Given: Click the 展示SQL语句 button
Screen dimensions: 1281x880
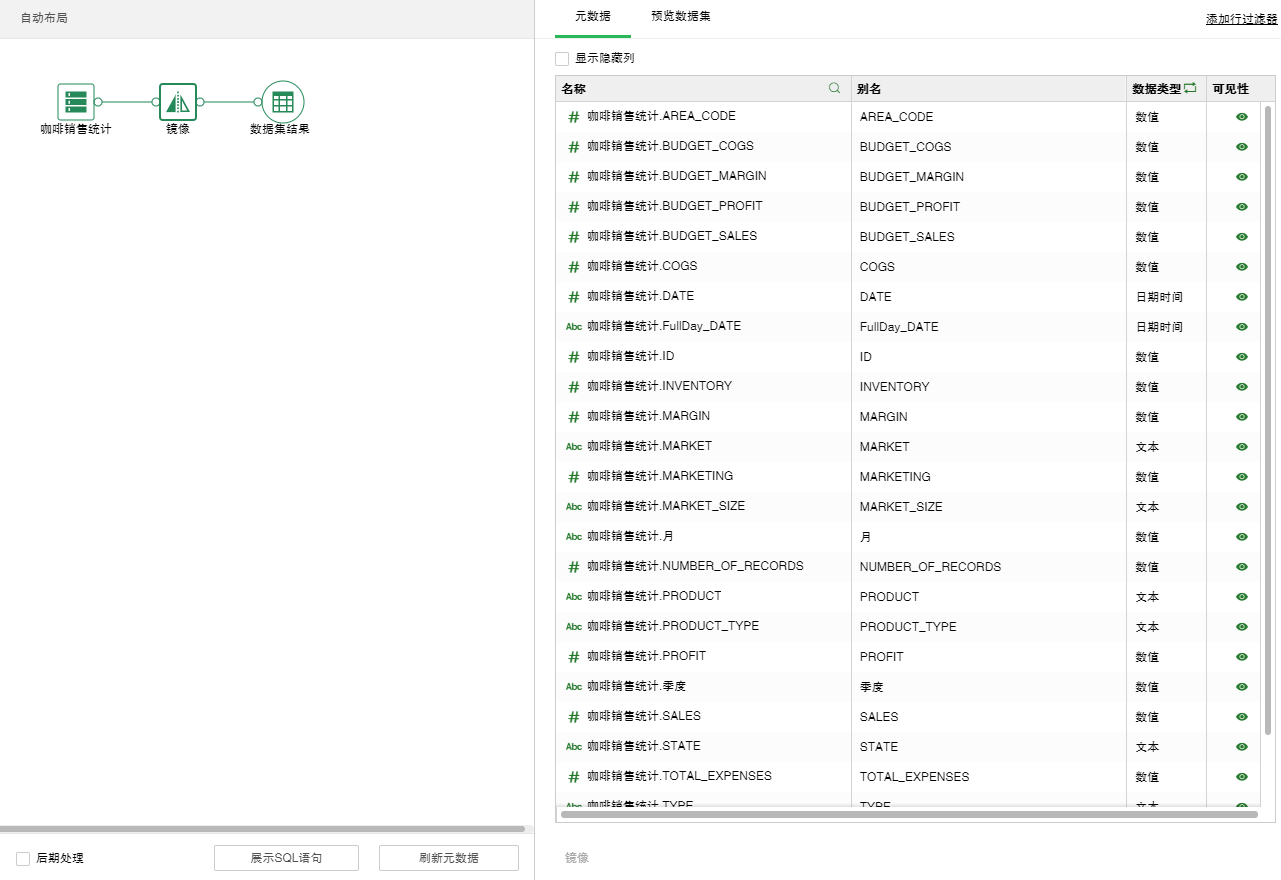Looking at the screenshot, I should (x=286, y=858).
